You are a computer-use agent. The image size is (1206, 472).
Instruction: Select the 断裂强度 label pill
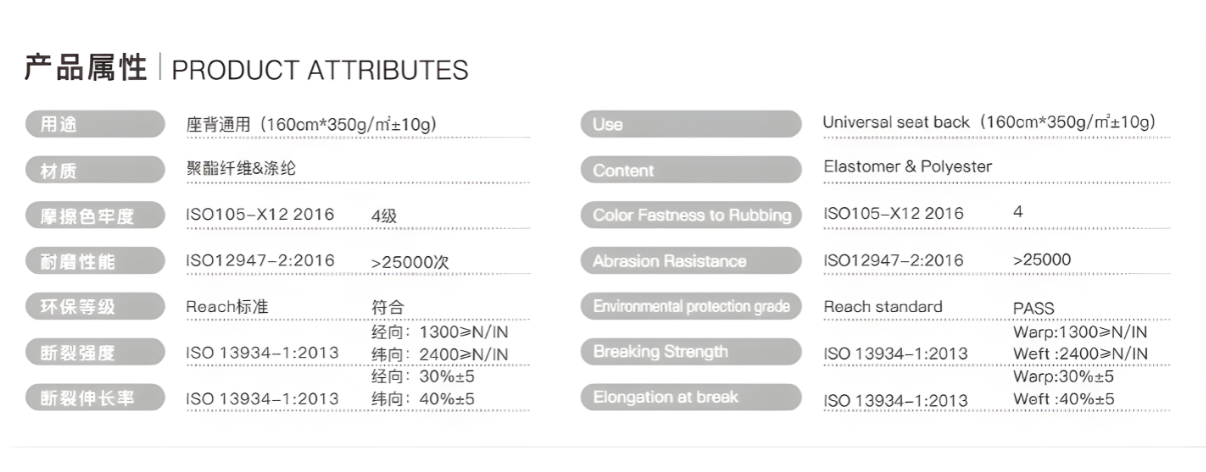point(95,352)
